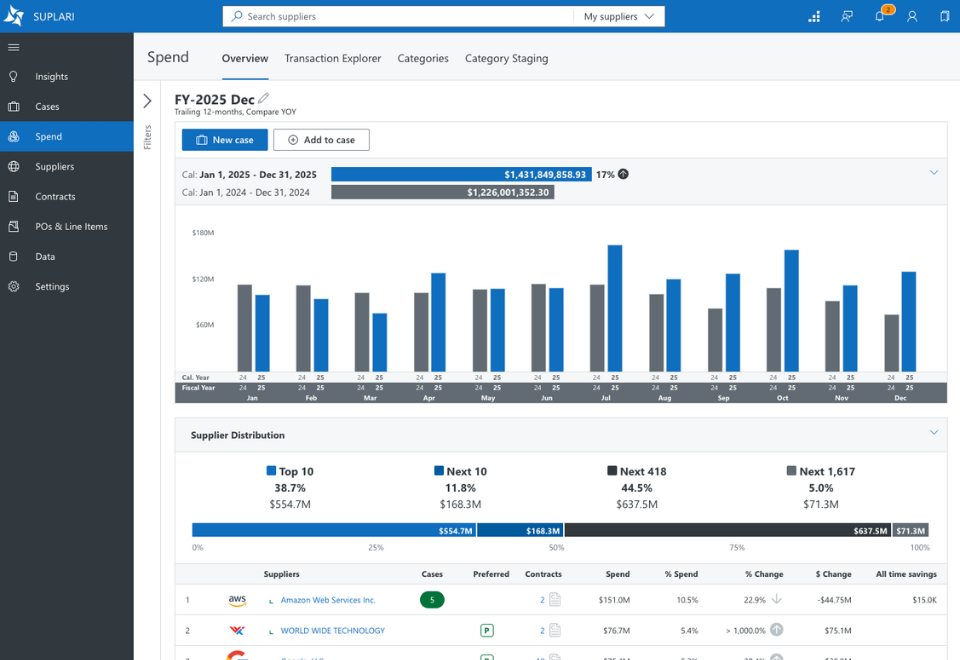Expand the Filters panel chevron
960x660 pixels.
tap(148, 101)
